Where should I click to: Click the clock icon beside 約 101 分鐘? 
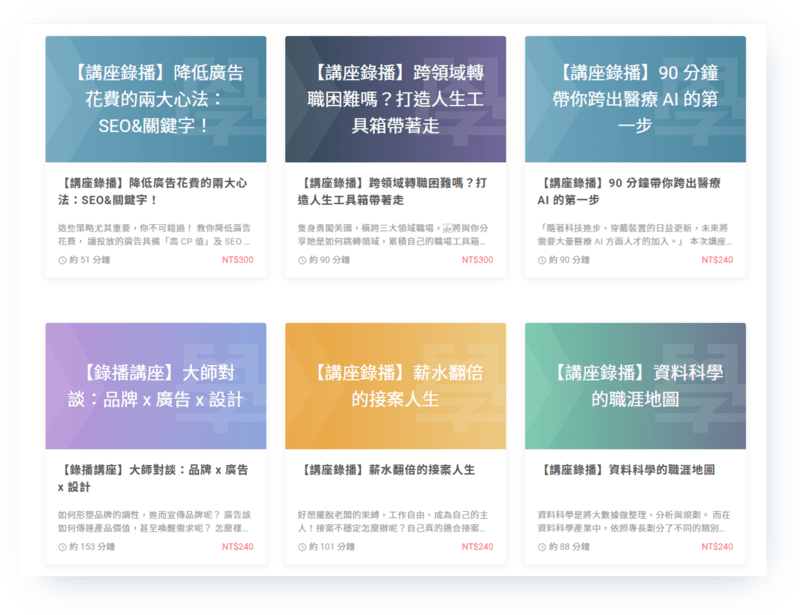click(303, 547)
